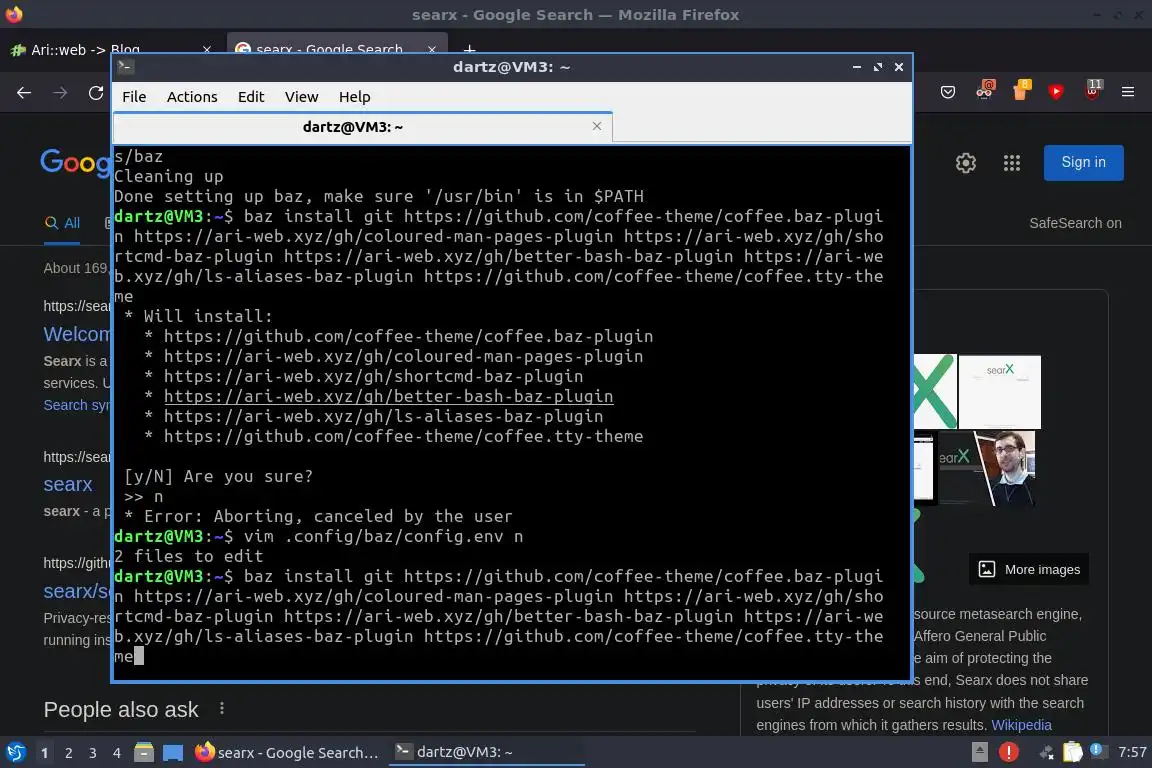Open the clipboard manager tray icon
Screen dimensions: 1152x768
pyautogui.click(x=1073, y=752)
